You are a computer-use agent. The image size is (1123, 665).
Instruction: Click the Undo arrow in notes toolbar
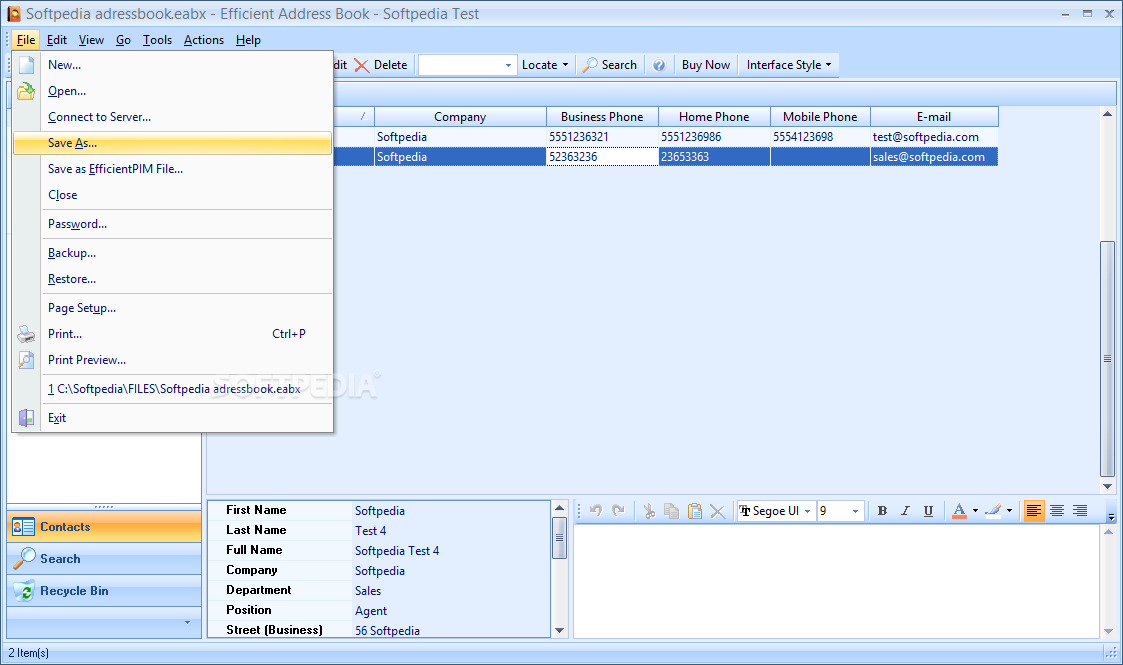tap(596, 510)
